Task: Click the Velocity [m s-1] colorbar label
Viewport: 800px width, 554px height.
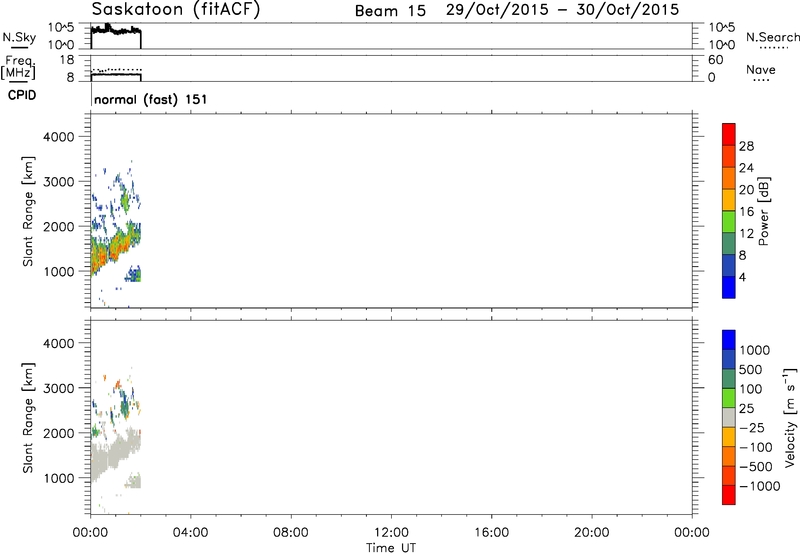Action: [790, 417]
